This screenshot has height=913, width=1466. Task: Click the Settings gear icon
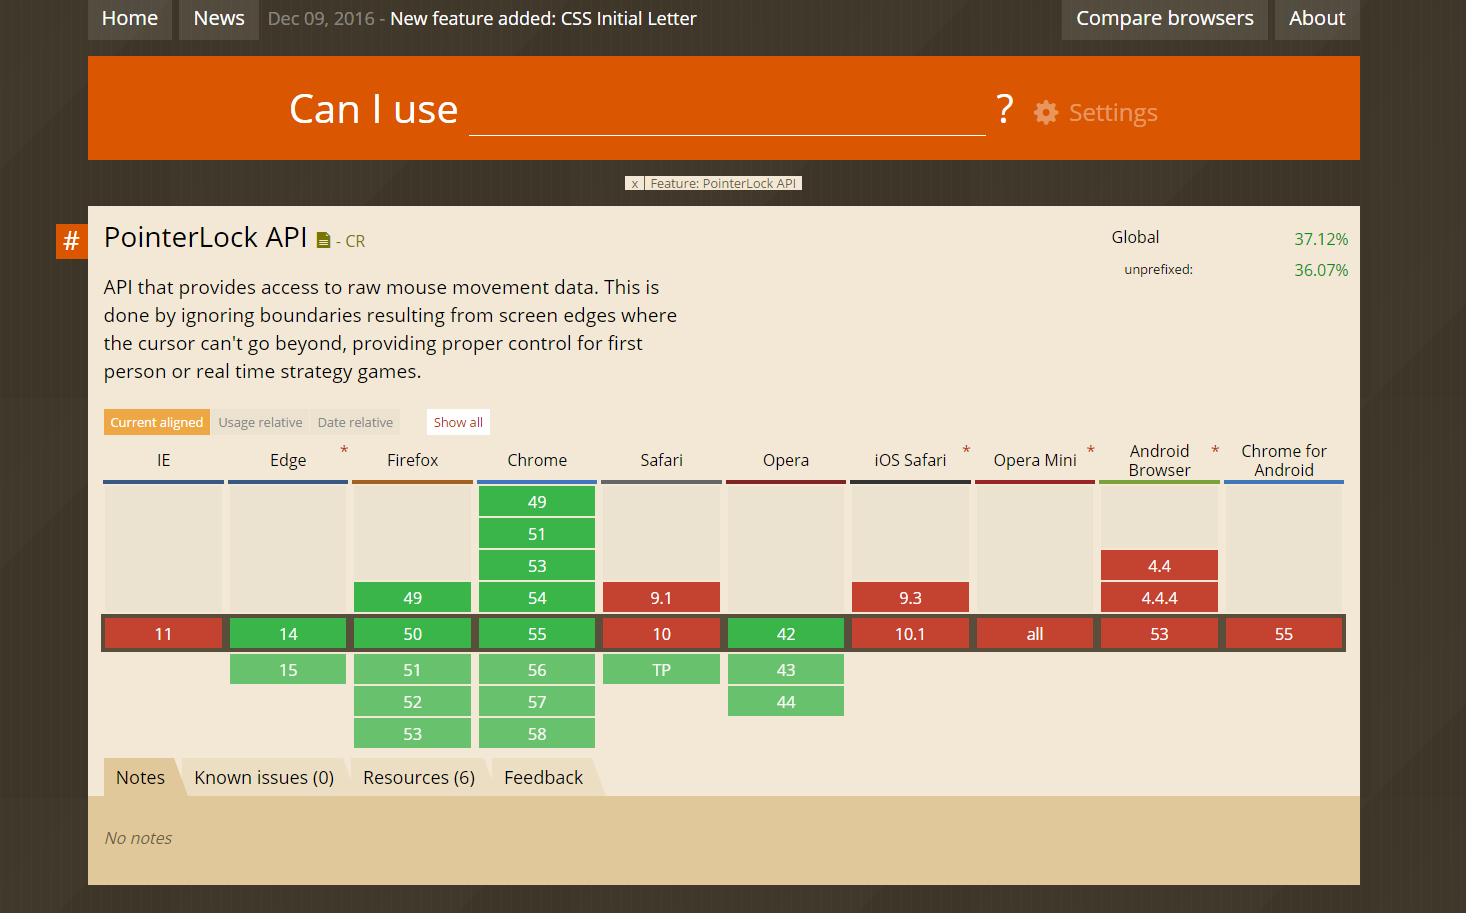(1046, 112)
